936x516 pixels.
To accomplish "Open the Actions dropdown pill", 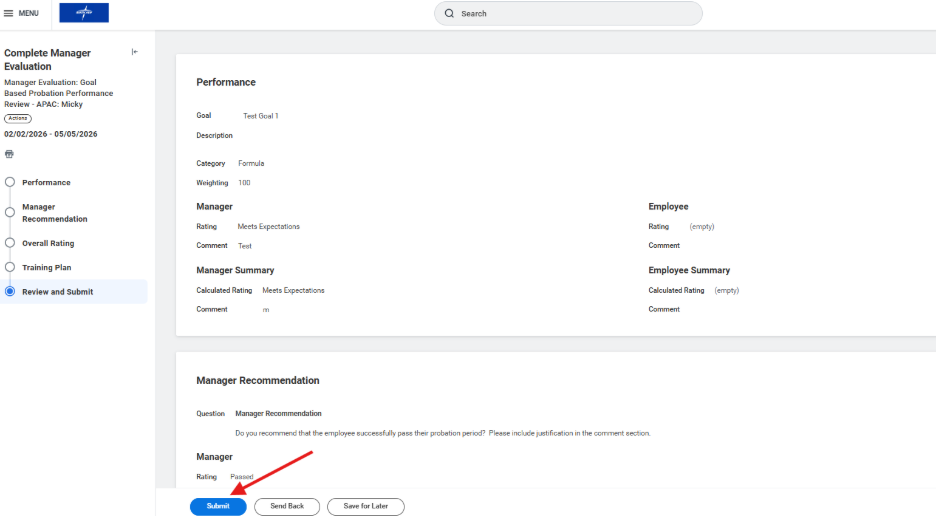I will (x=18, y=118).
